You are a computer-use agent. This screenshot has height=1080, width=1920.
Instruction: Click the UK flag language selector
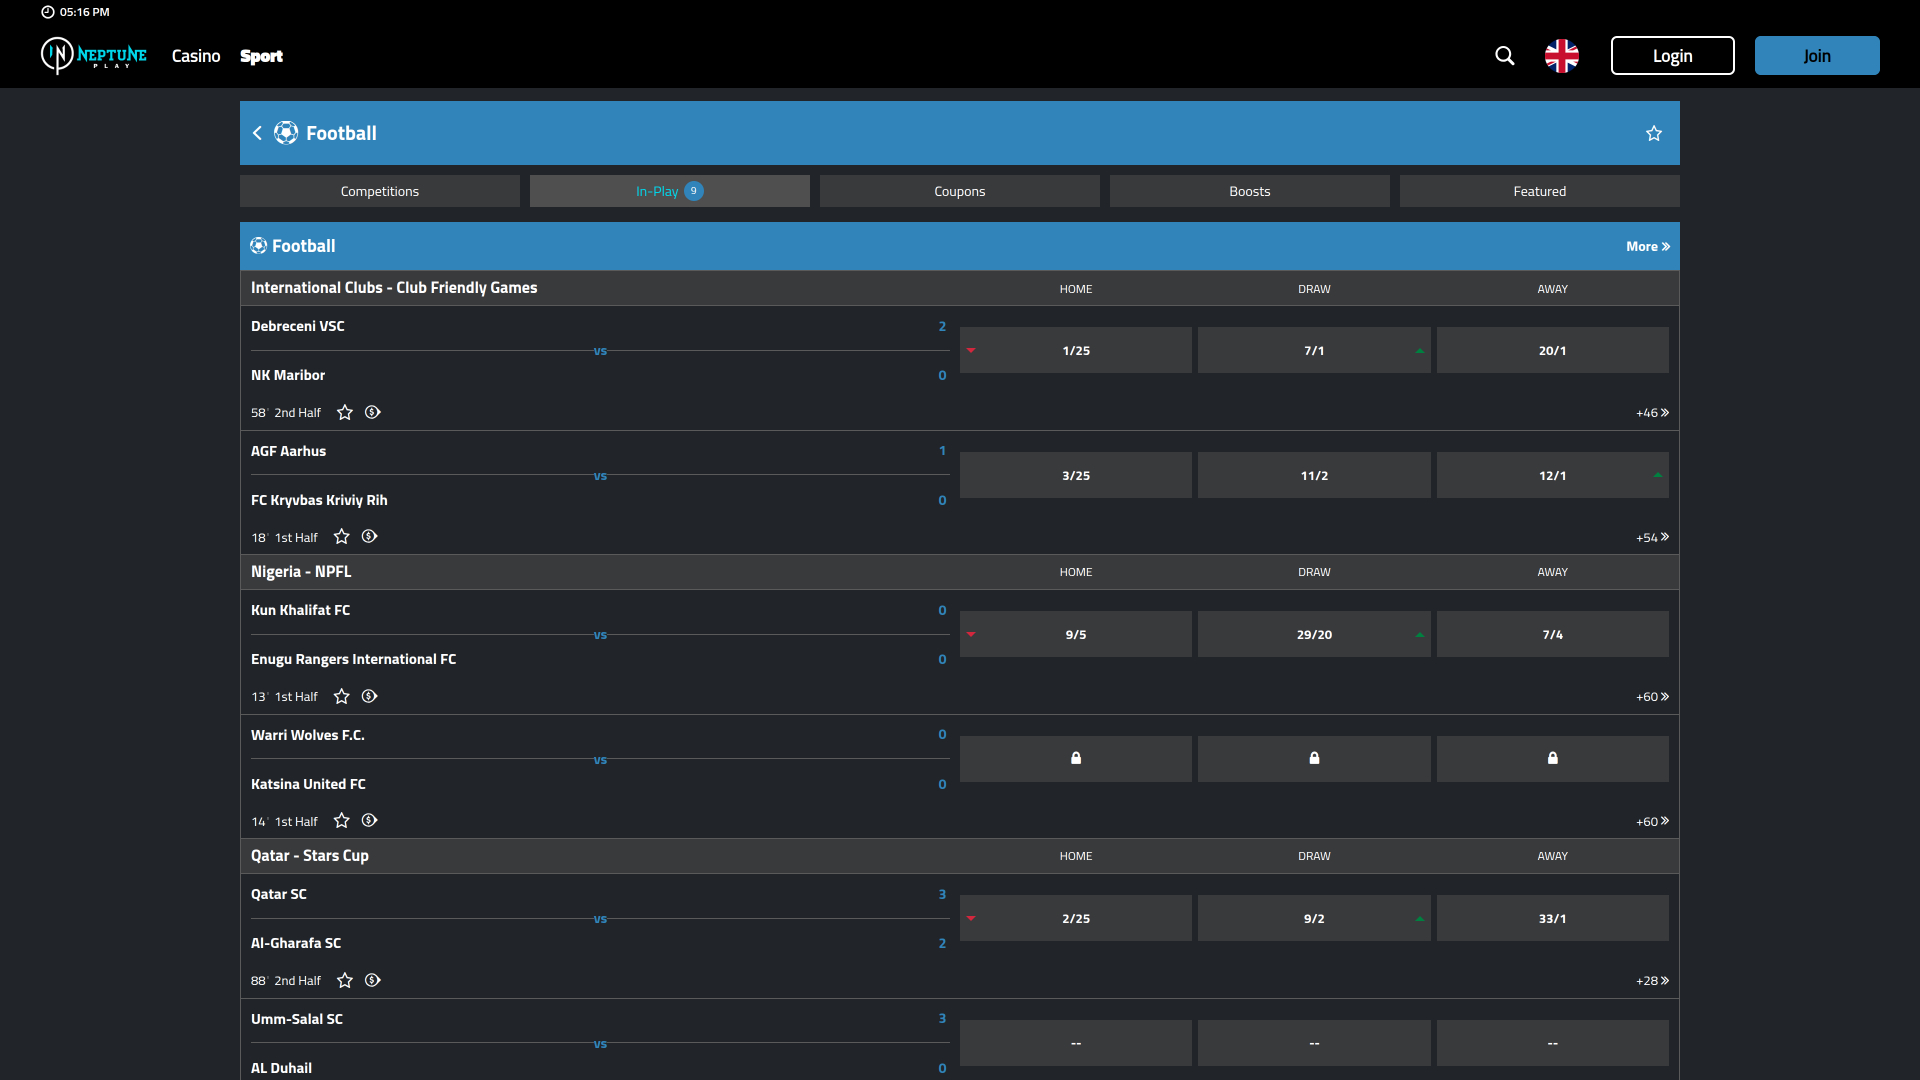(x=1561, y=56)
